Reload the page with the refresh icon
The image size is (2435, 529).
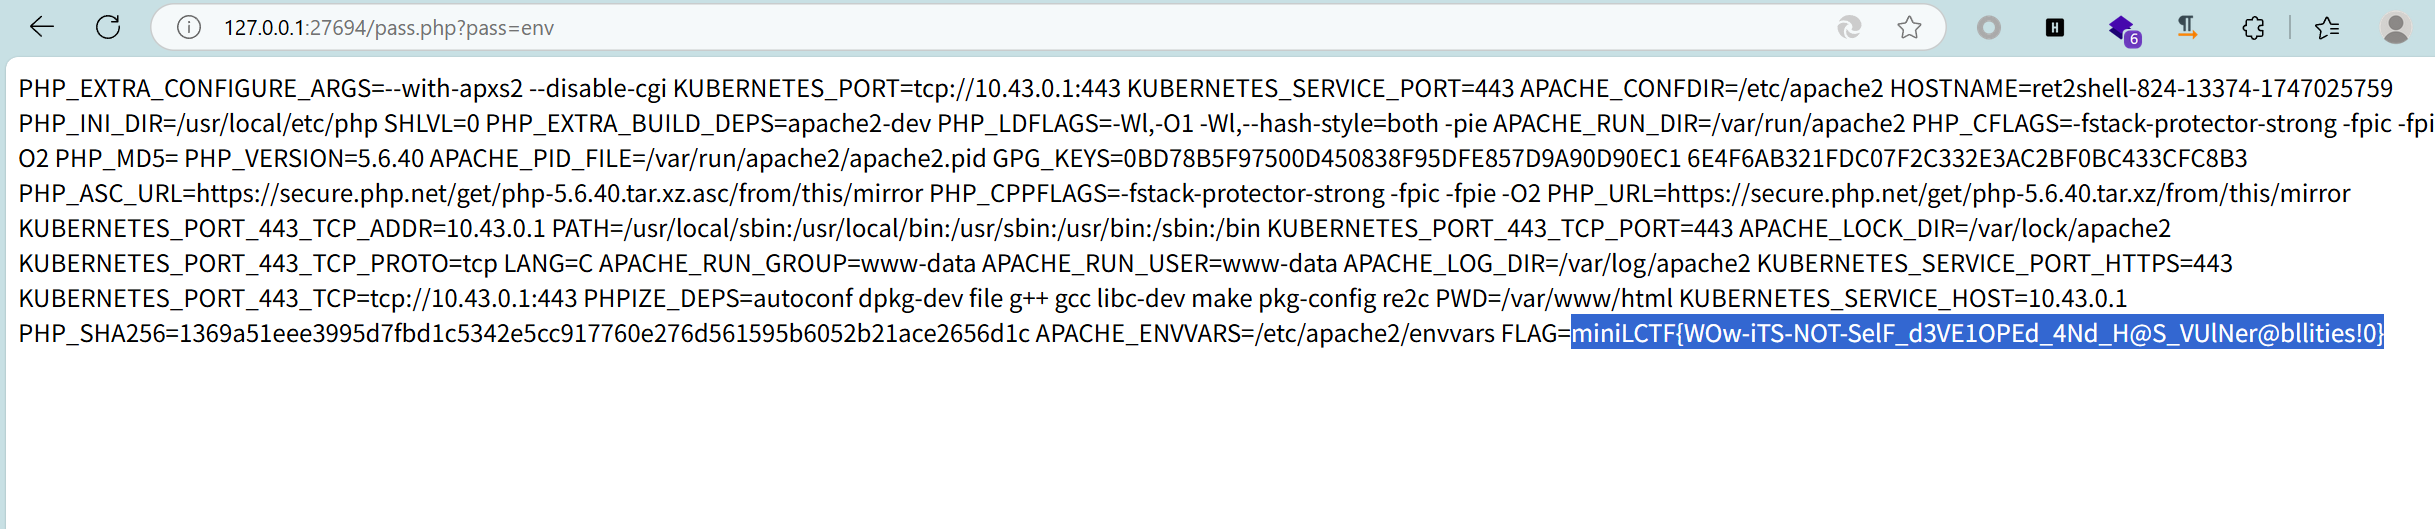pos(108,27)
